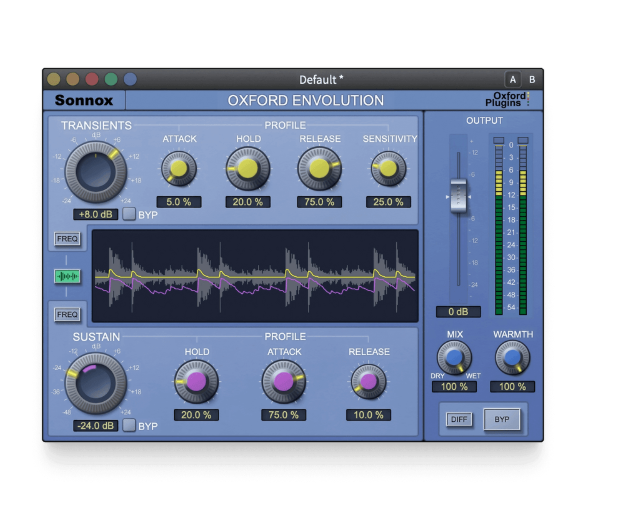The image size is (624, 520).
Task: Click the Transients gain knob
Action: 95,171
